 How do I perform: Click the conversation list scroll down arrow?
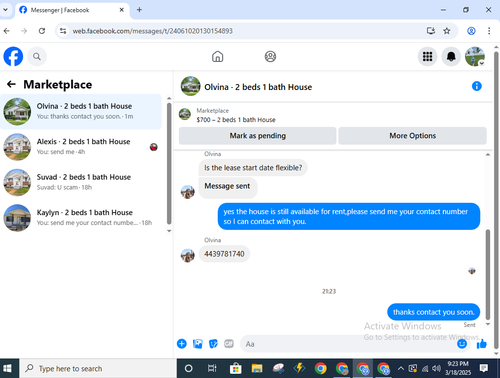[x=169, y=231]
